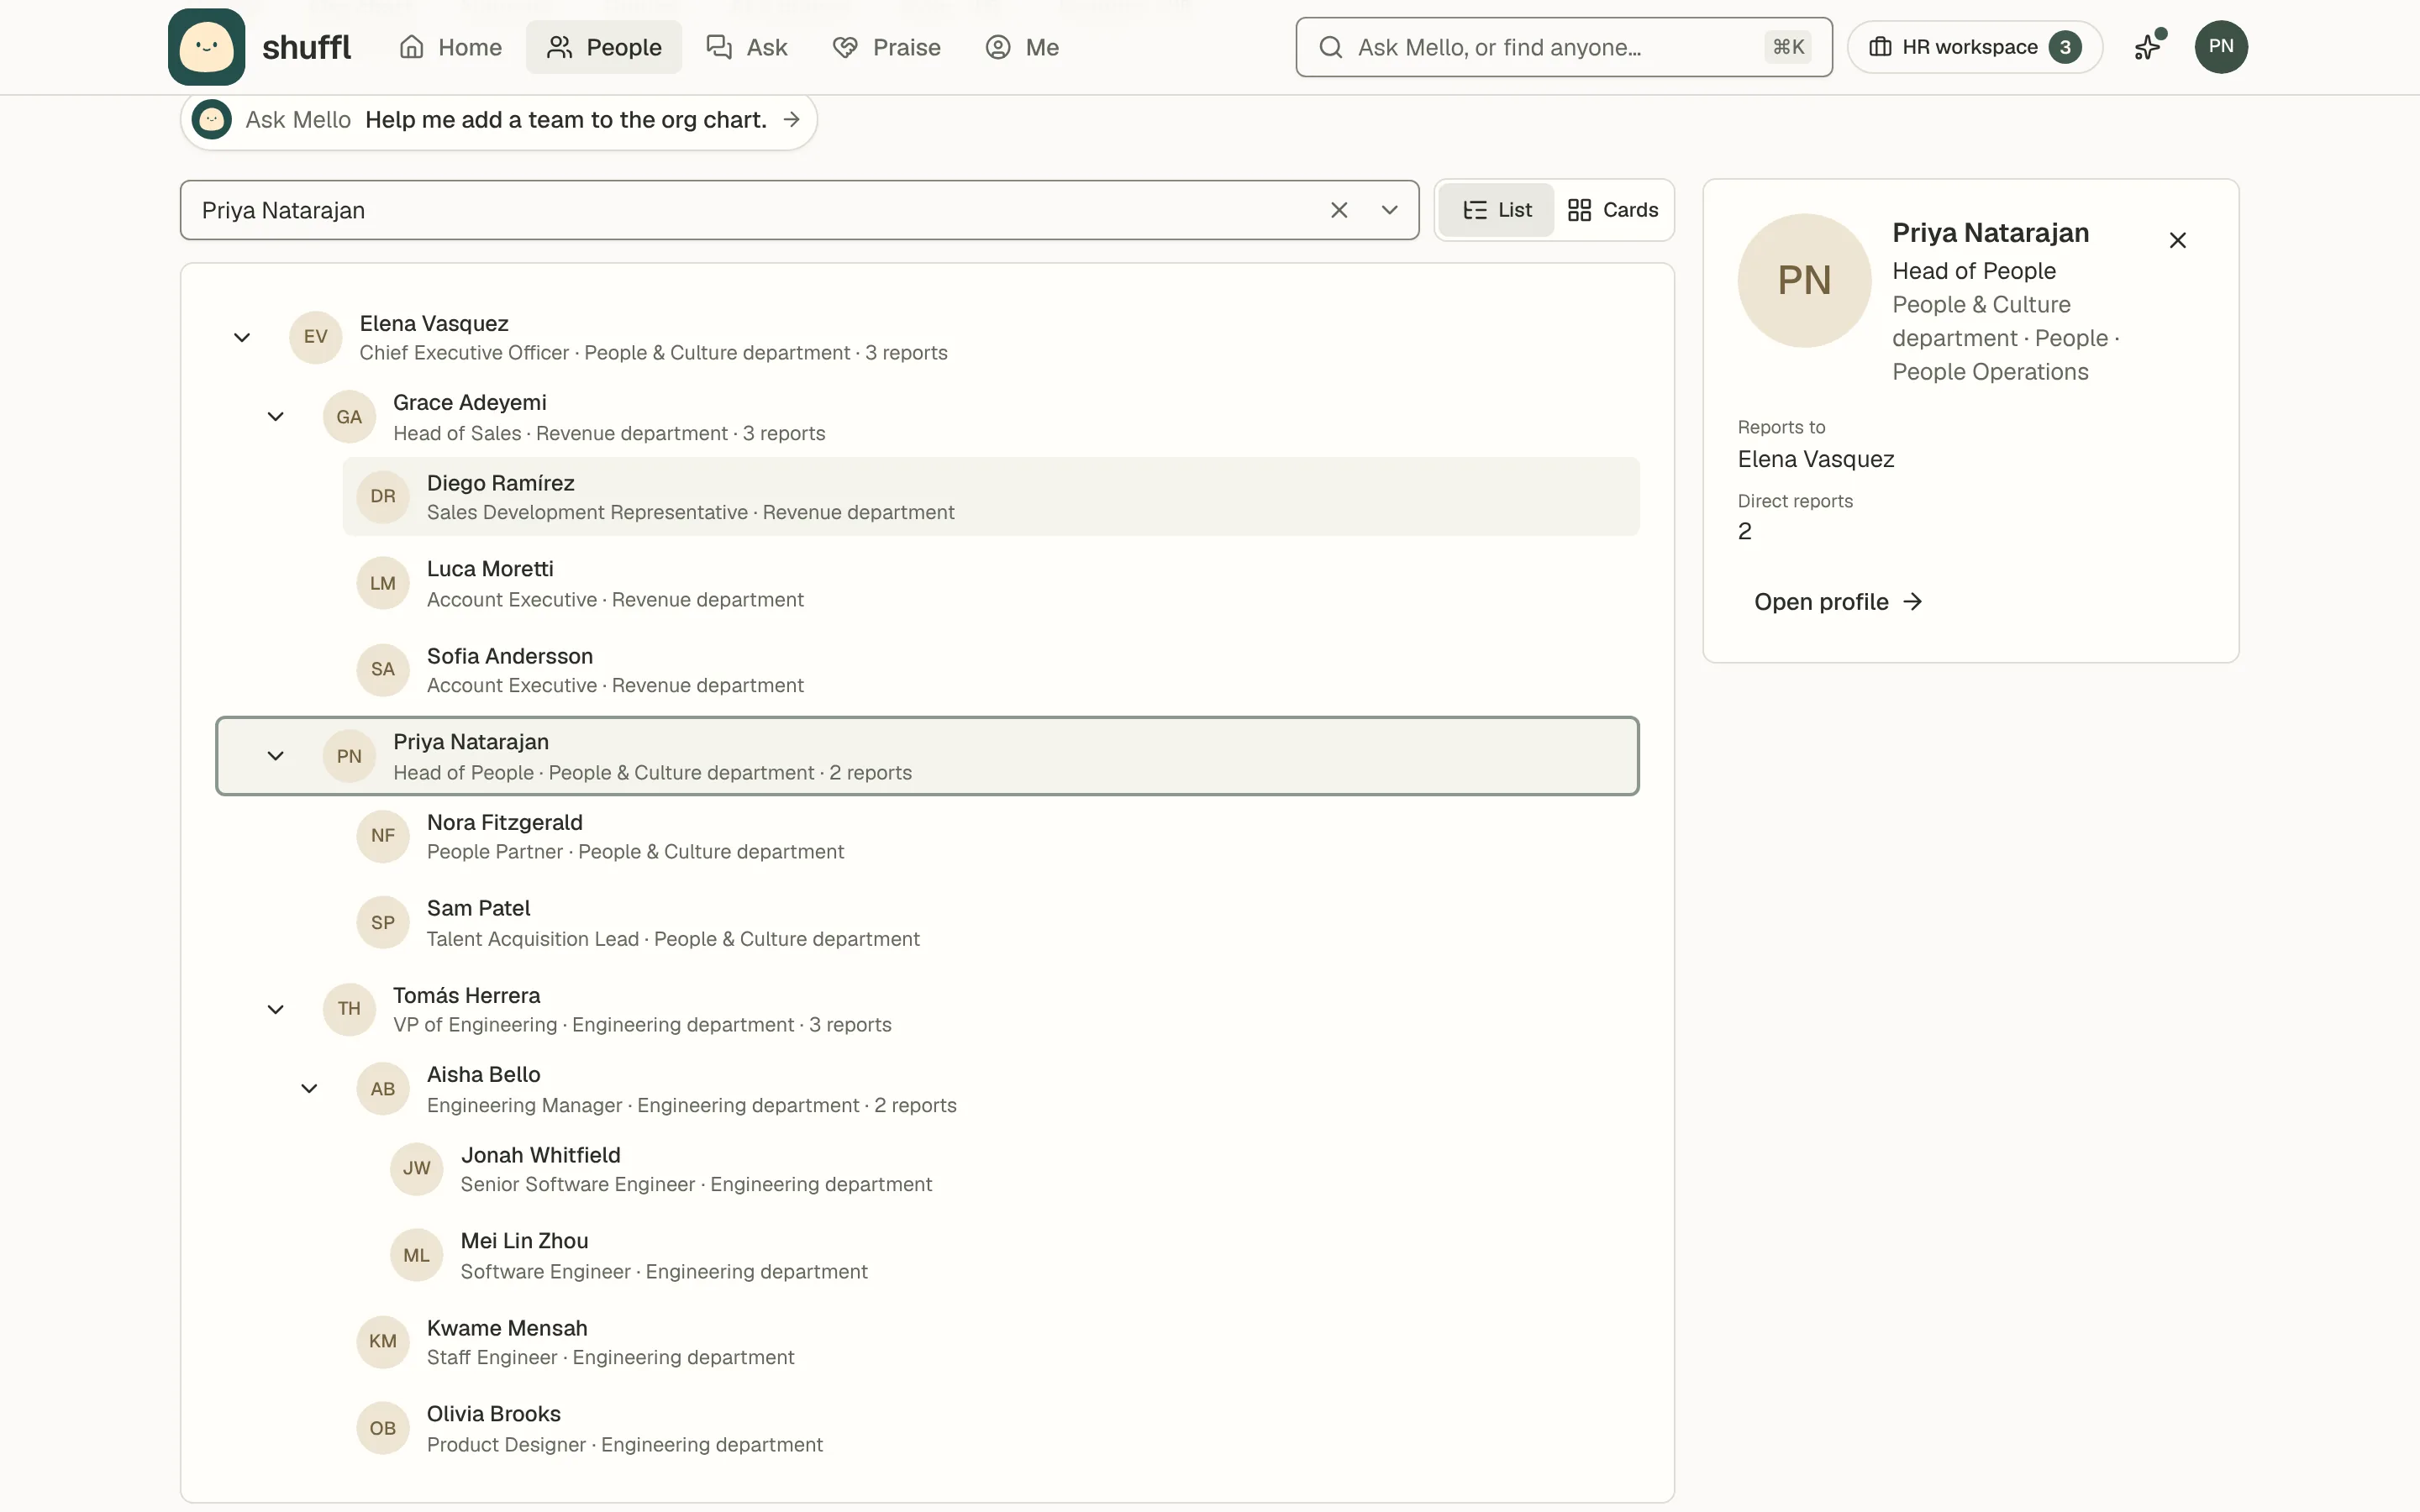This screenshot has height=1512, width=2420.
Task: Open the Ask nav item
Action: 747,47
